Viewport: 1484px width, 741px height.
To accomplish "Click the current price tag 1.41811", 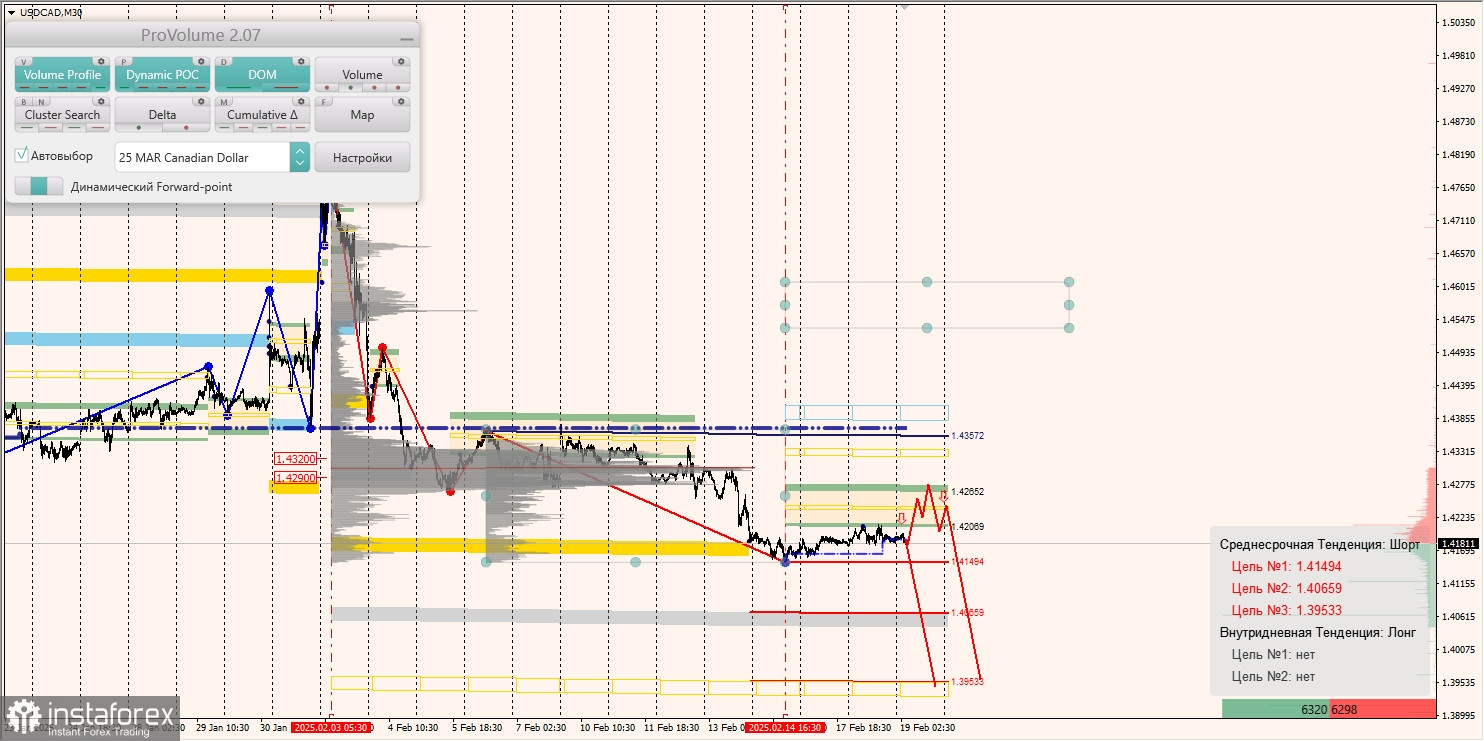I will tap(1458, 544).
